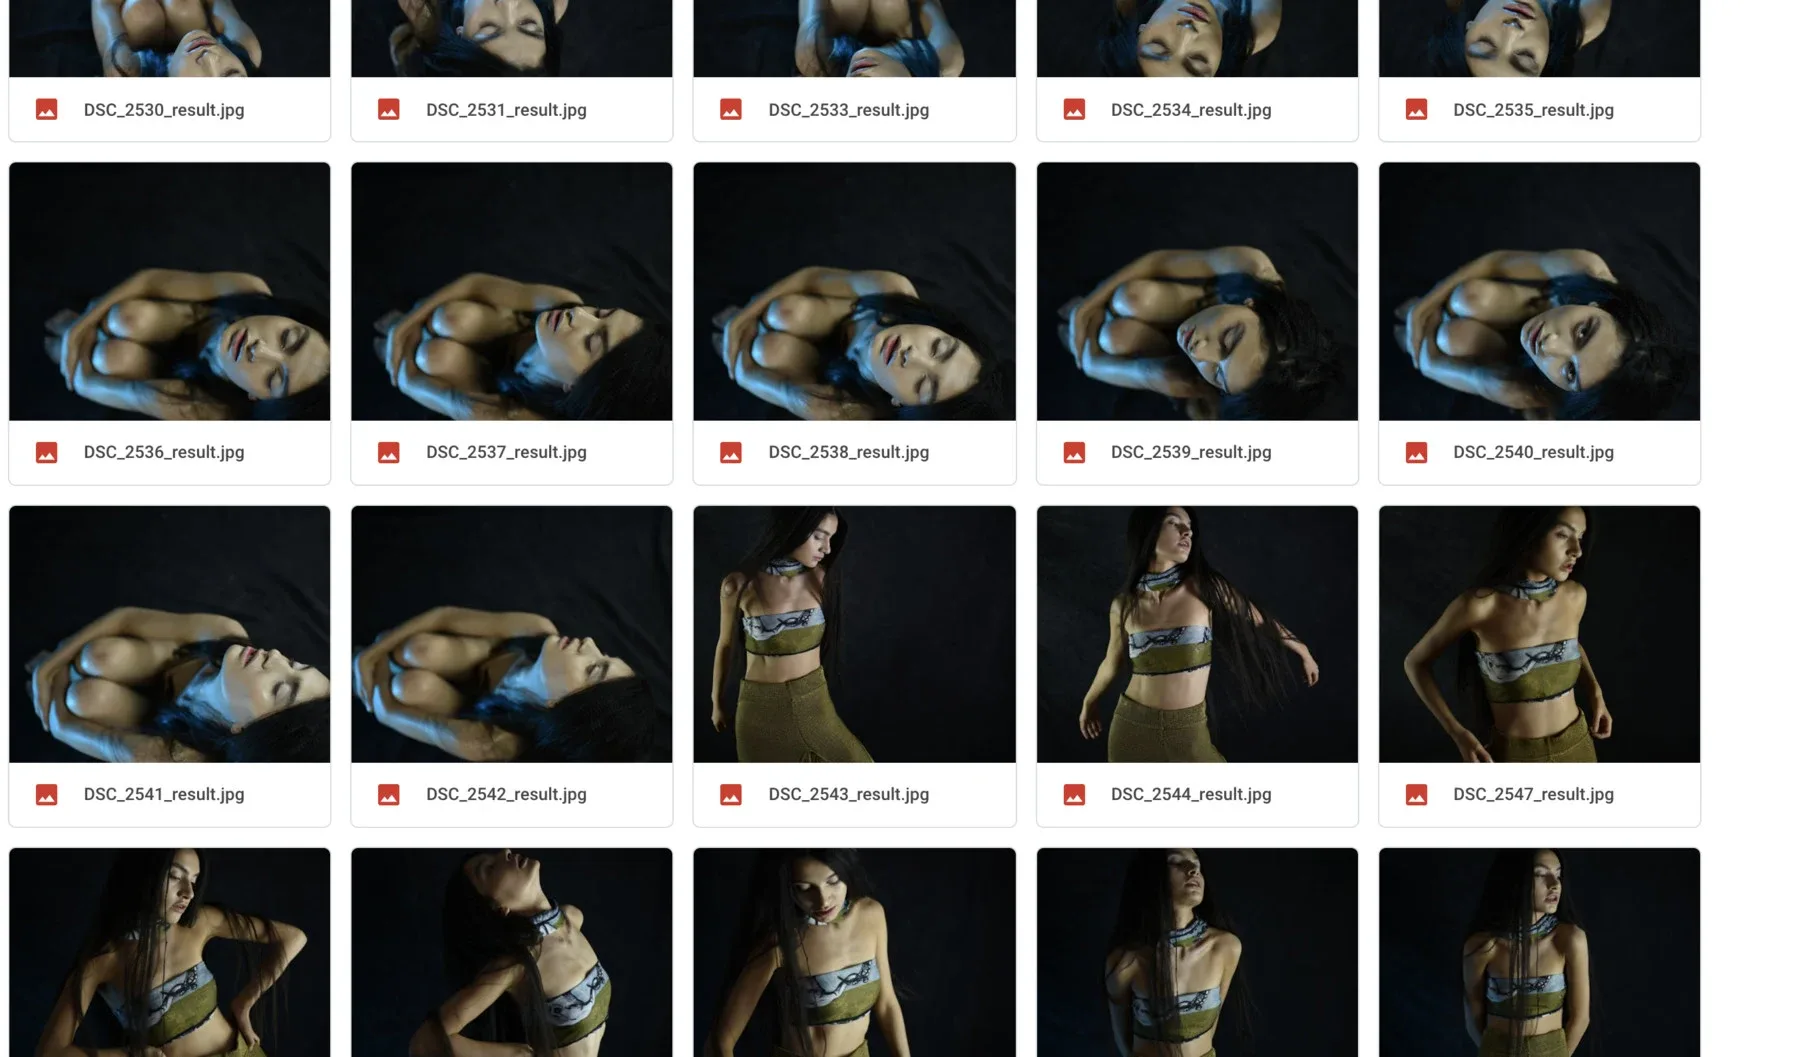Click the DSC_2537_result.jpg file name
The width and height of the screenshot is (1800, 1057).
pyautogui.click(x=506, y=452)
